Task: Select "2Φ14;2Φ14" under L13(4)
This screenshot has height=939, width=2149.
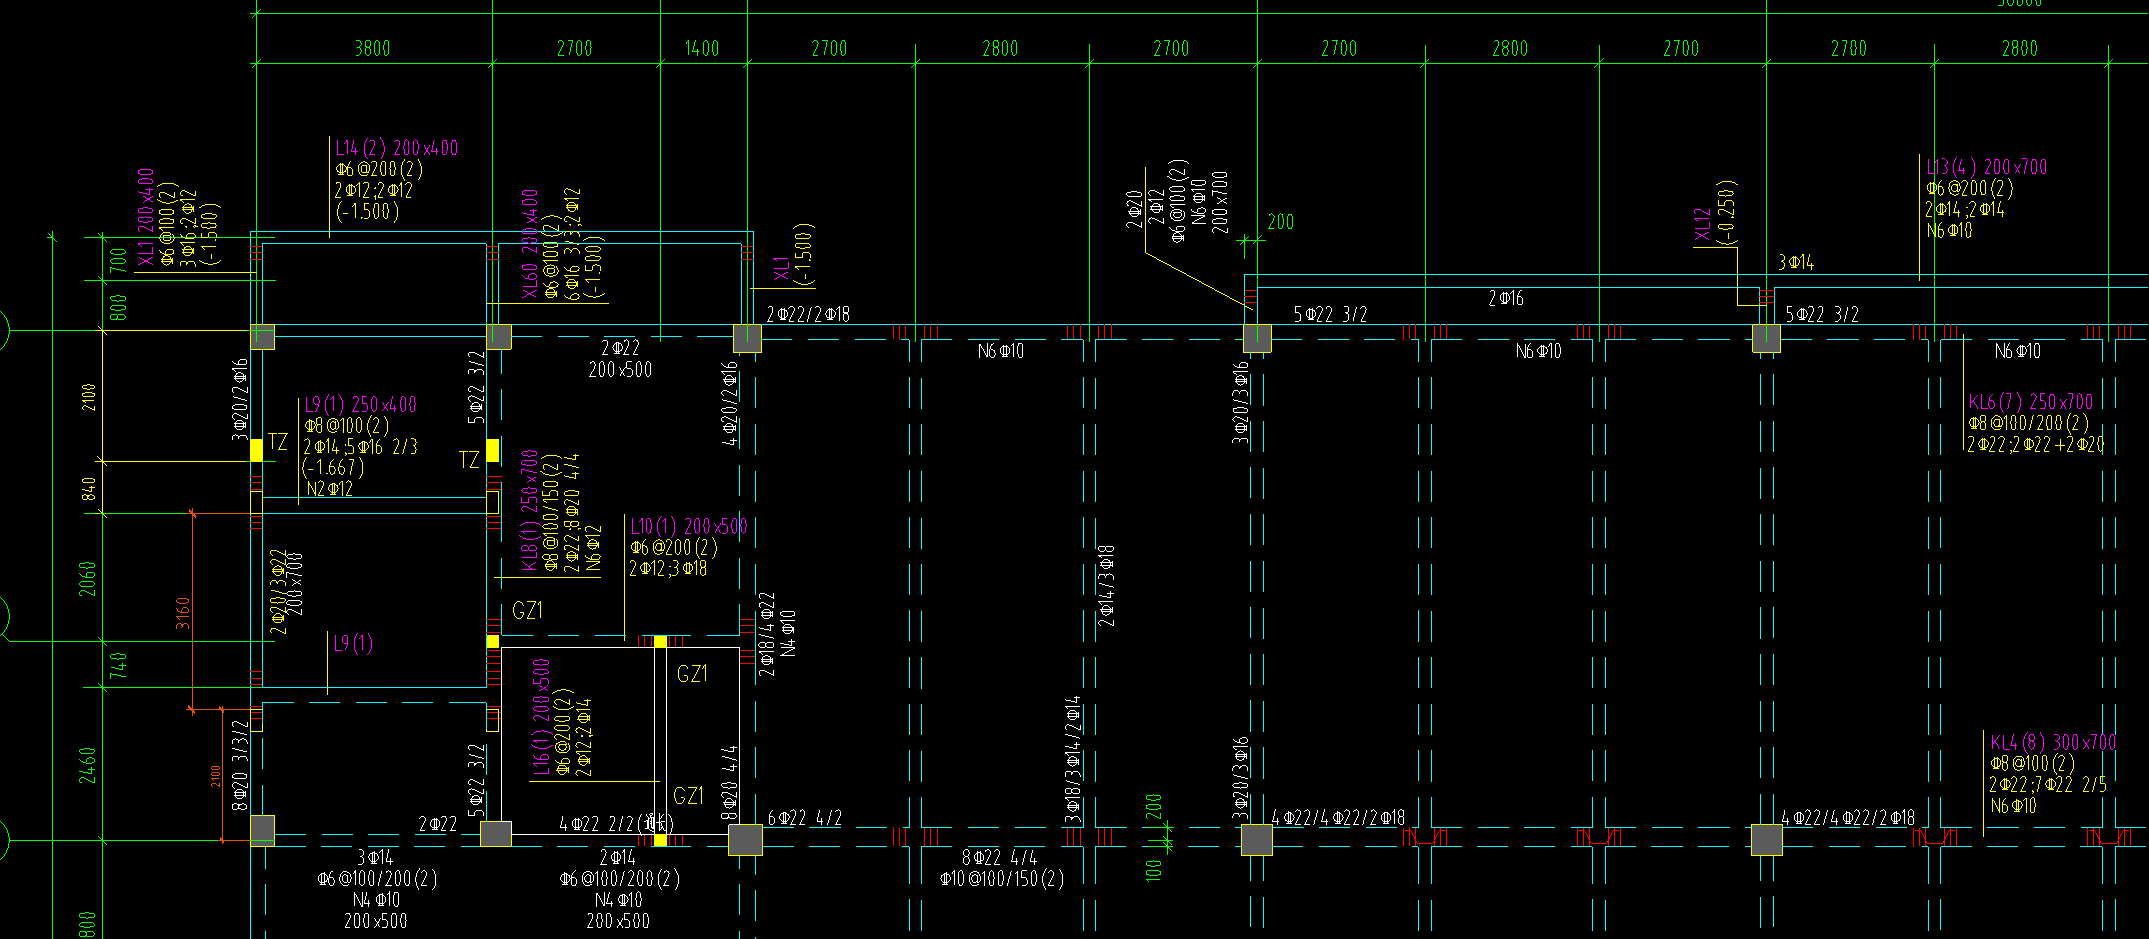Action: [1964, 209]
